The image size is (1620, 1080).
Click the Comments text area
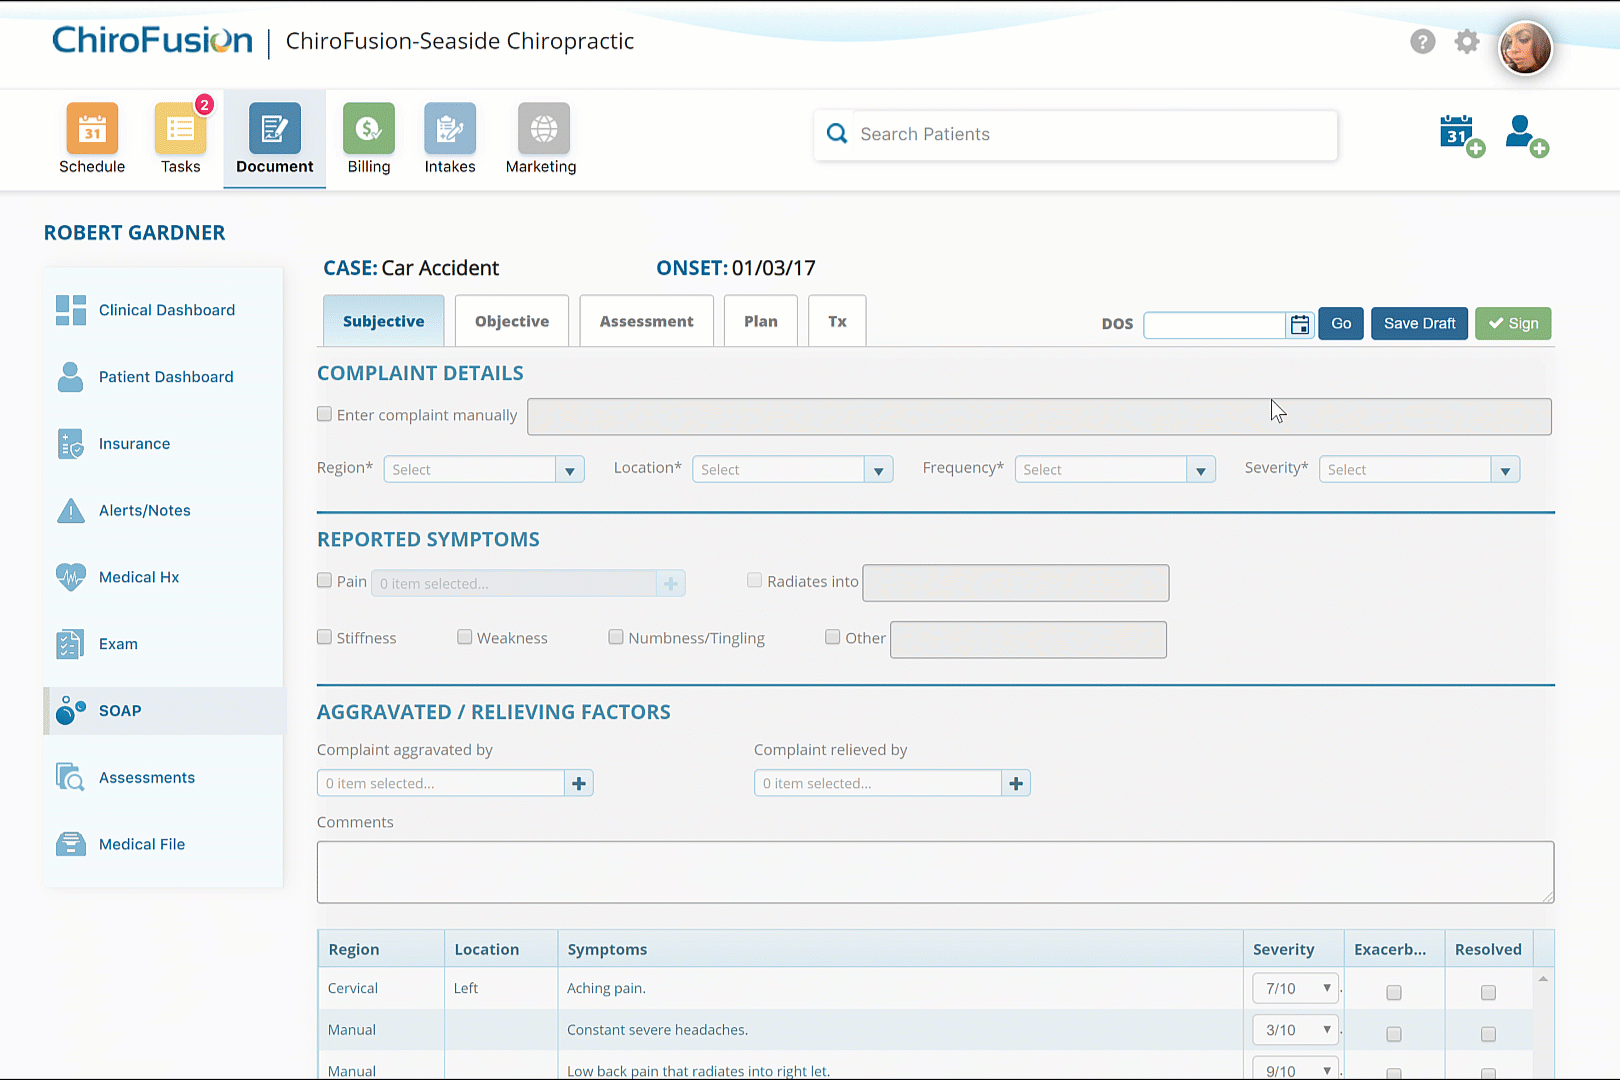click(x=935, y=872)
